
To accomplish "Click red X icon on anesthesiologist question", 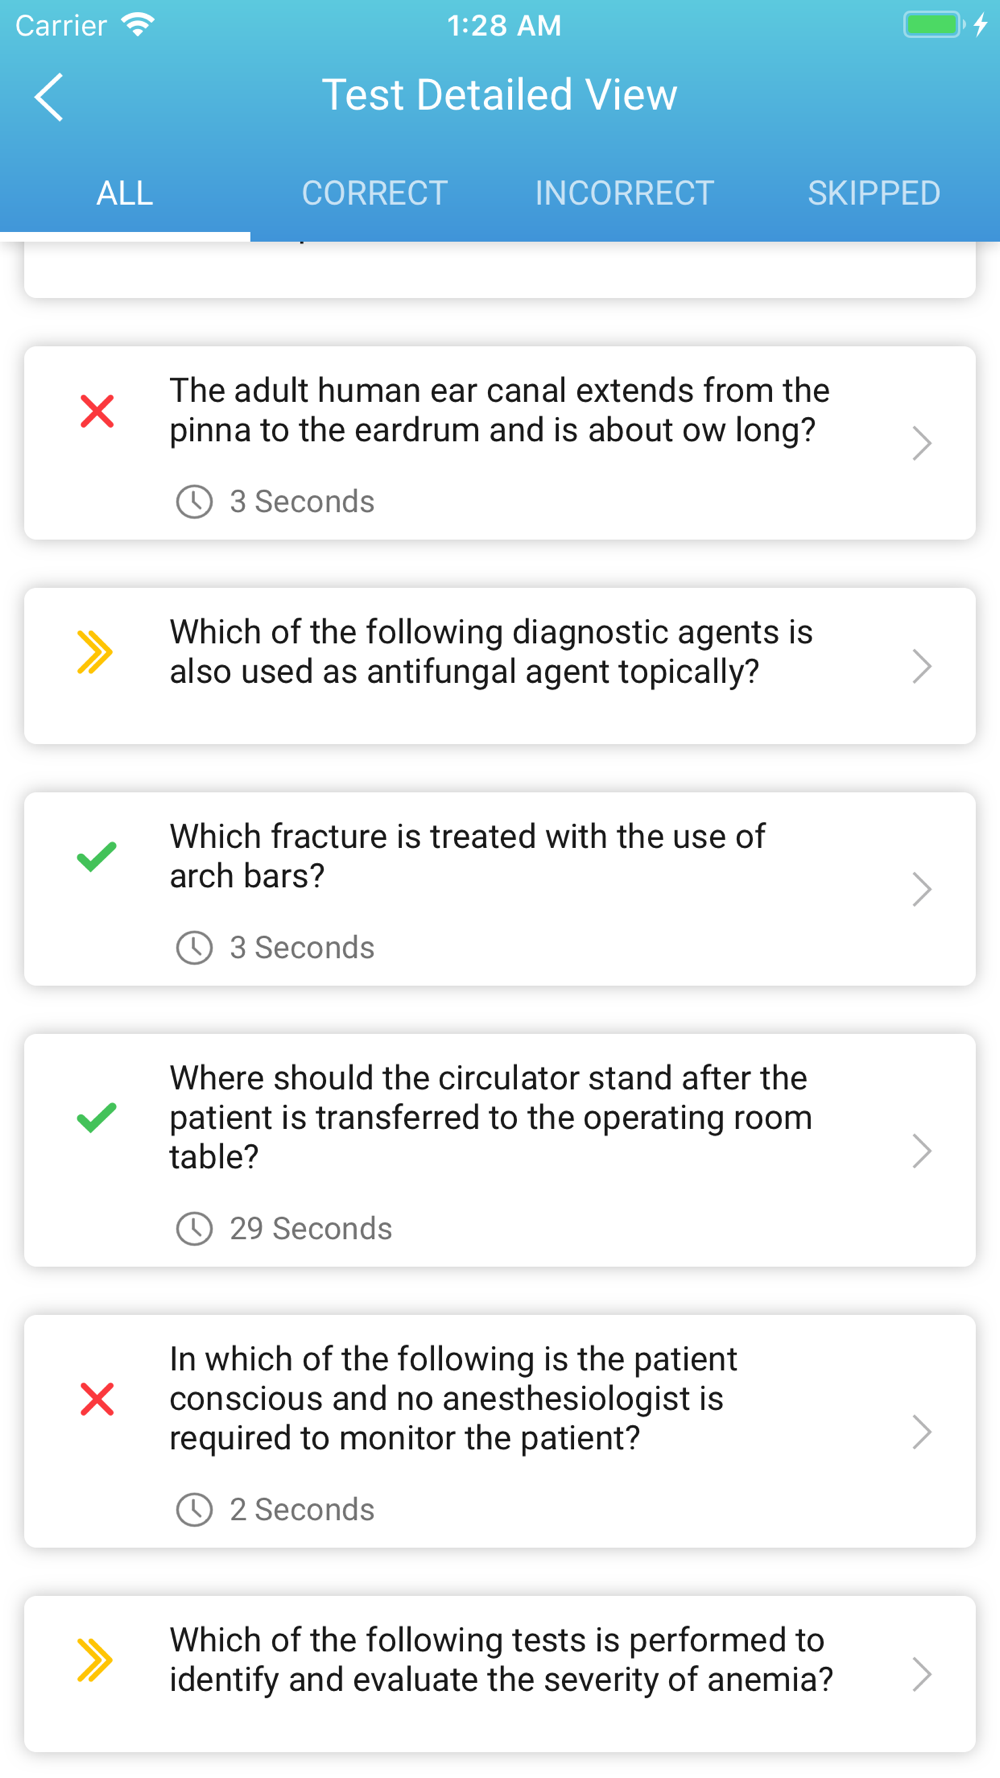I will (x=97, y=1399).
